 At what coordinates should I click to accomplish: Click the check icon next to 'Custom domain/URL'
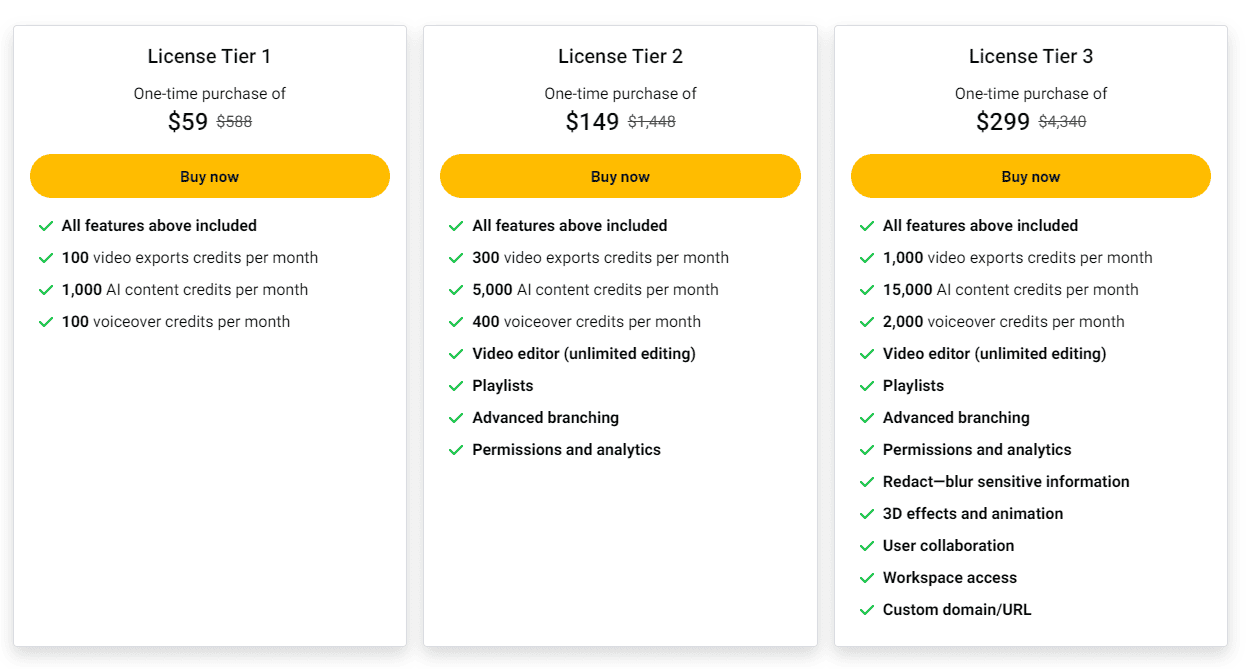pos(867,609)
